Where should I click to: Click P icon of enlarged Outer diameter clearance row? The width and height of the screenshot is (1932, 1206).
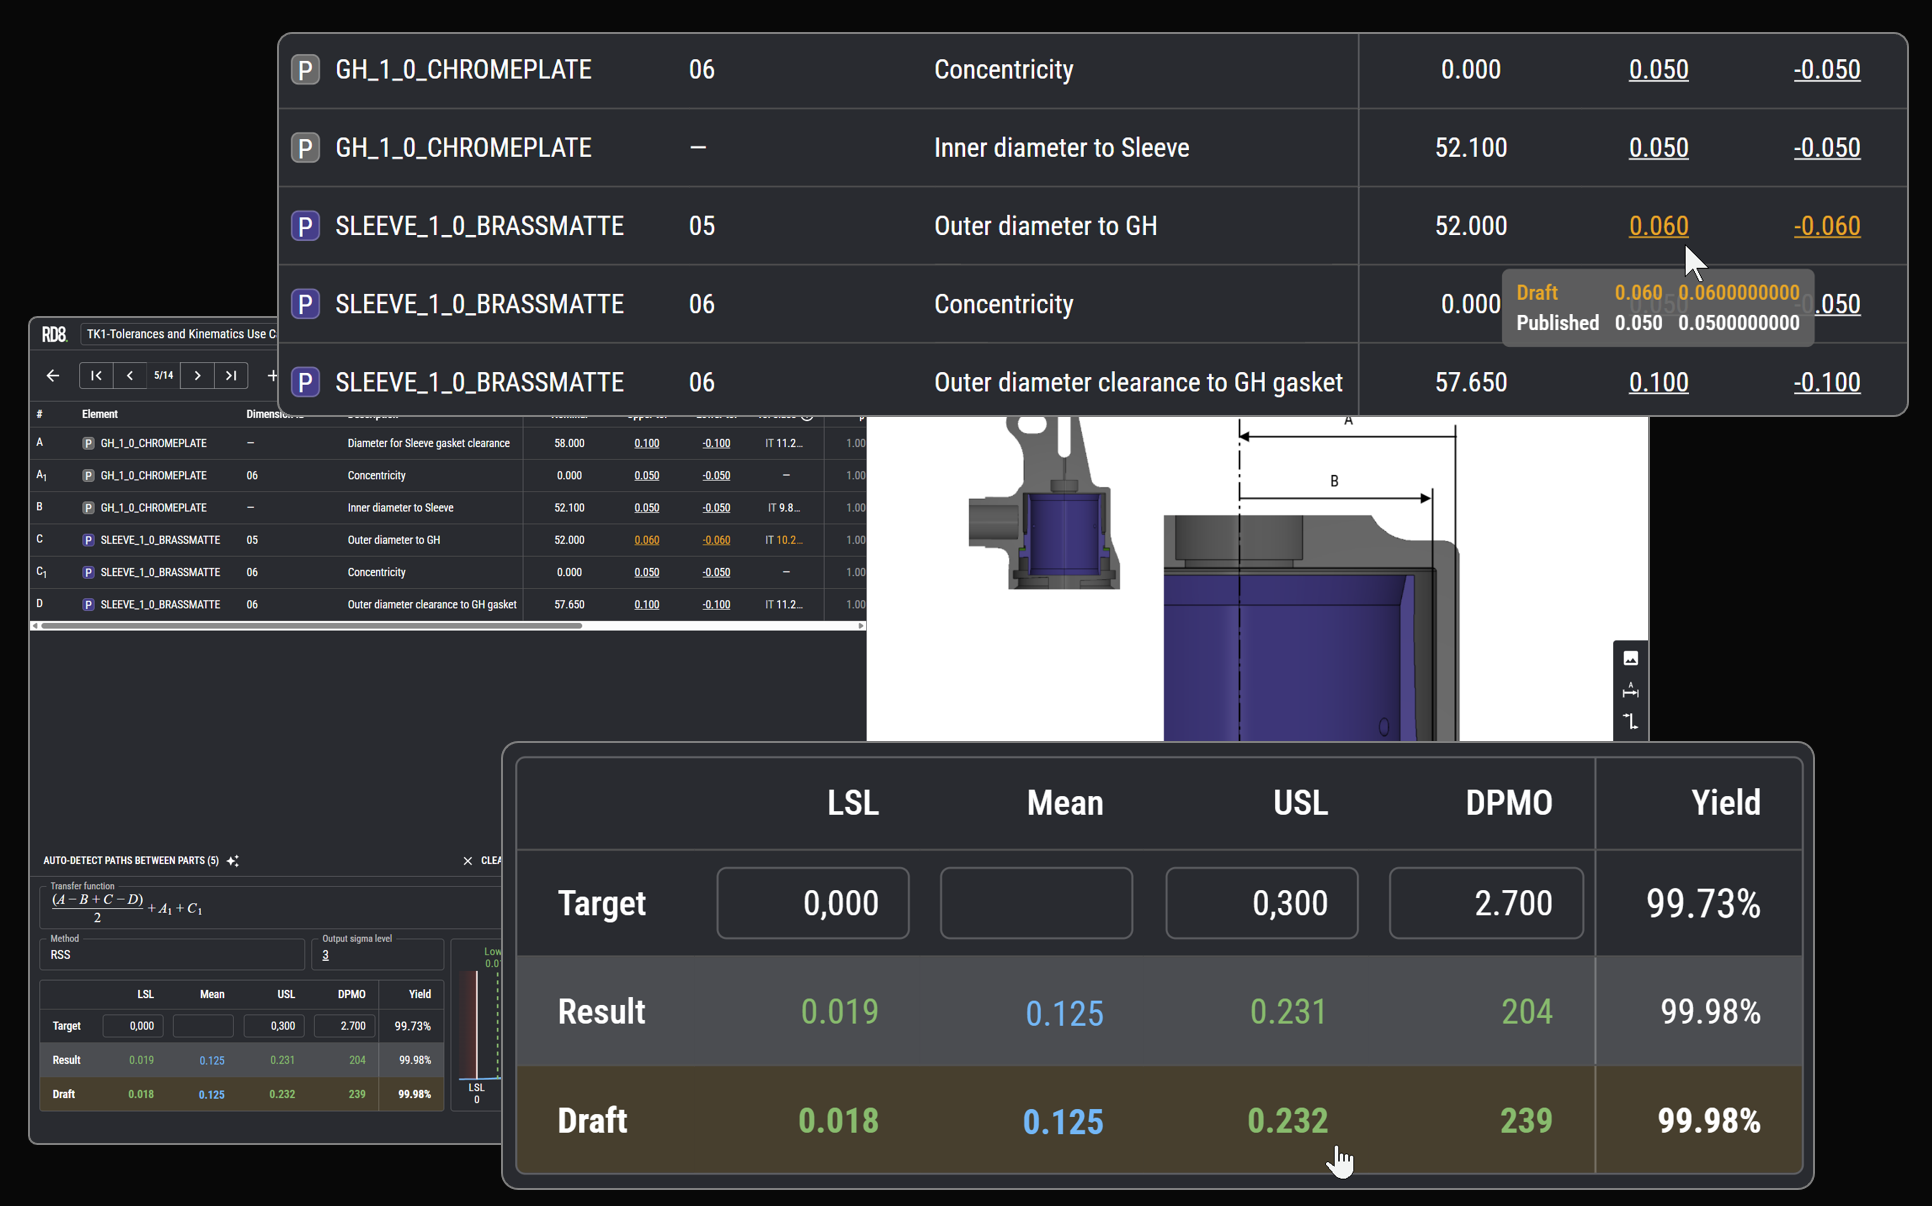(305, 382)
